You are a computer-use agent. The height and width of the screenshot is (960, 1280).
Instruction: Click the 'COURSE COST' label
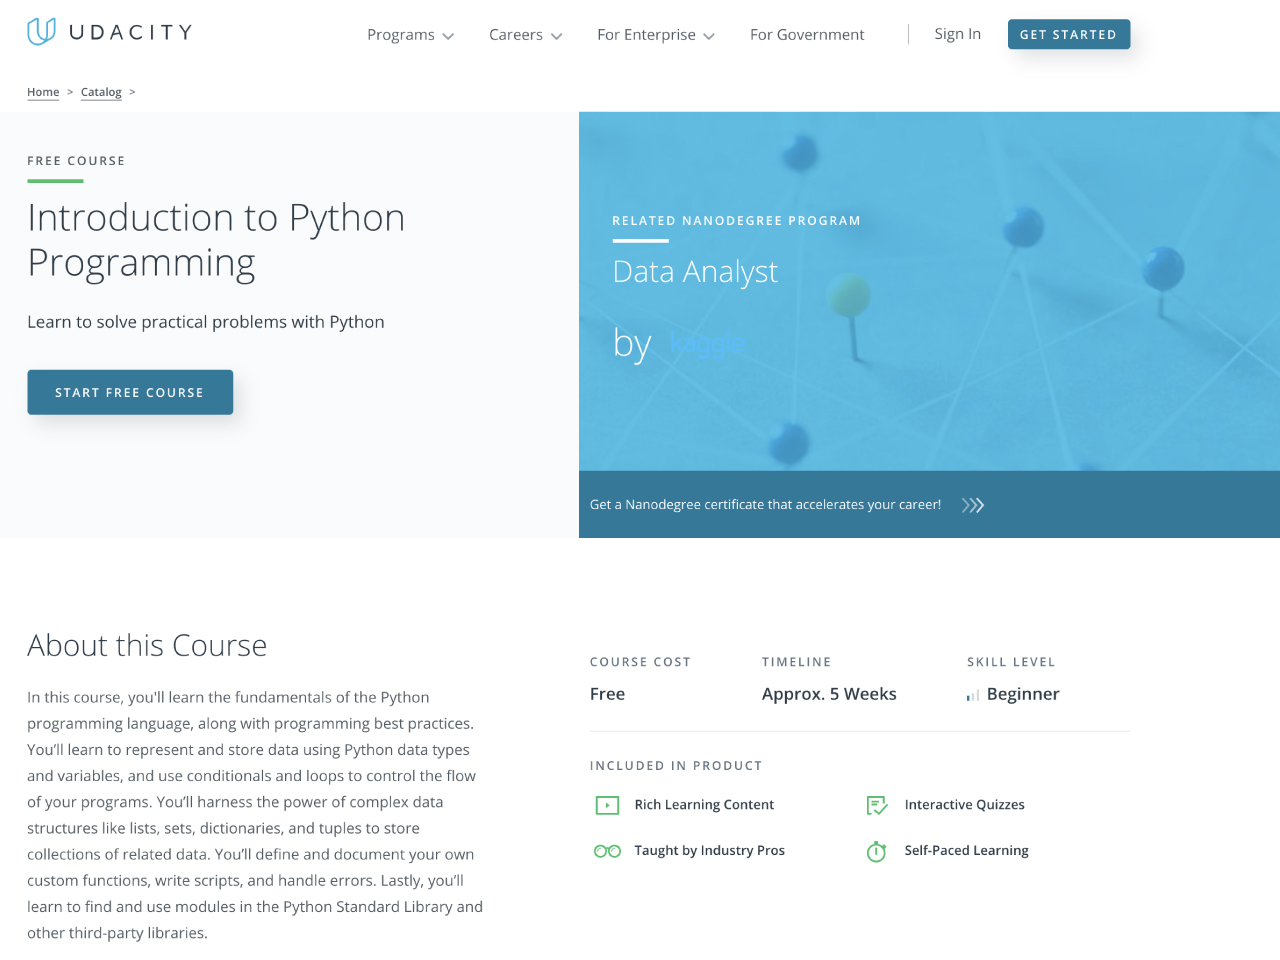640,662
